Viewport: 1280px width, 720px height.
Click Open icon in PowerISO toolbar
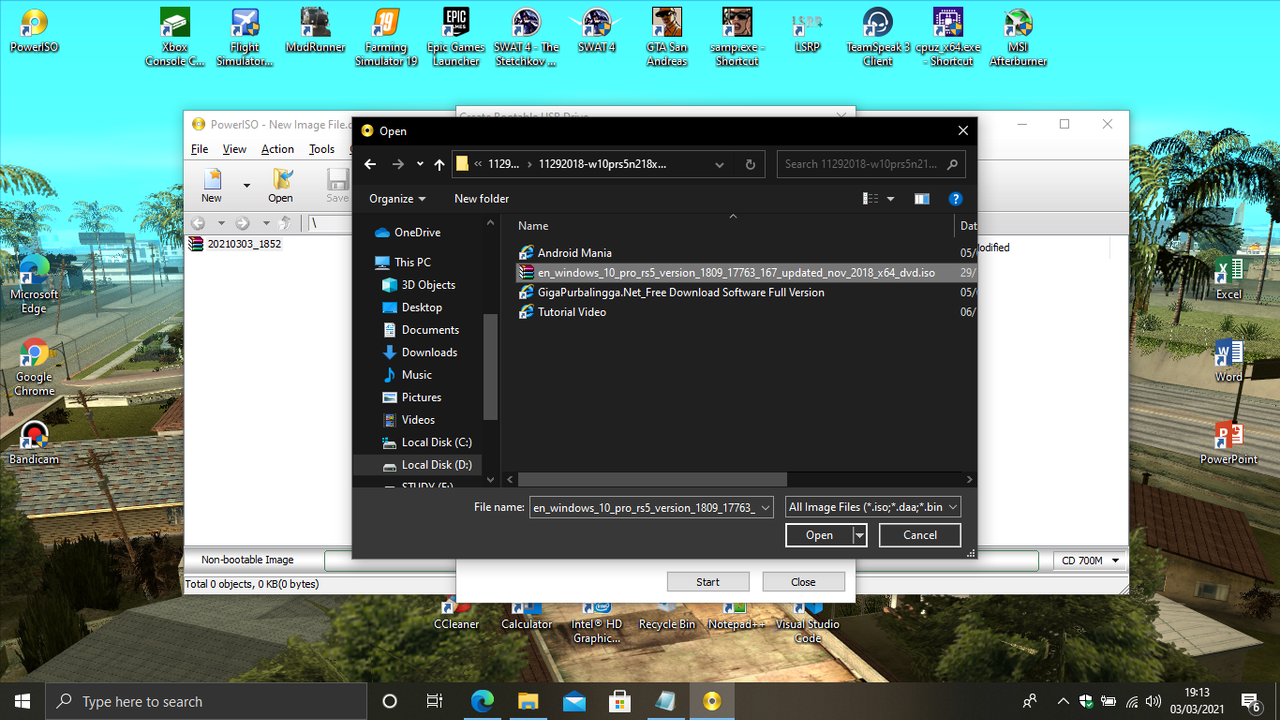click(x=281, y=185)
